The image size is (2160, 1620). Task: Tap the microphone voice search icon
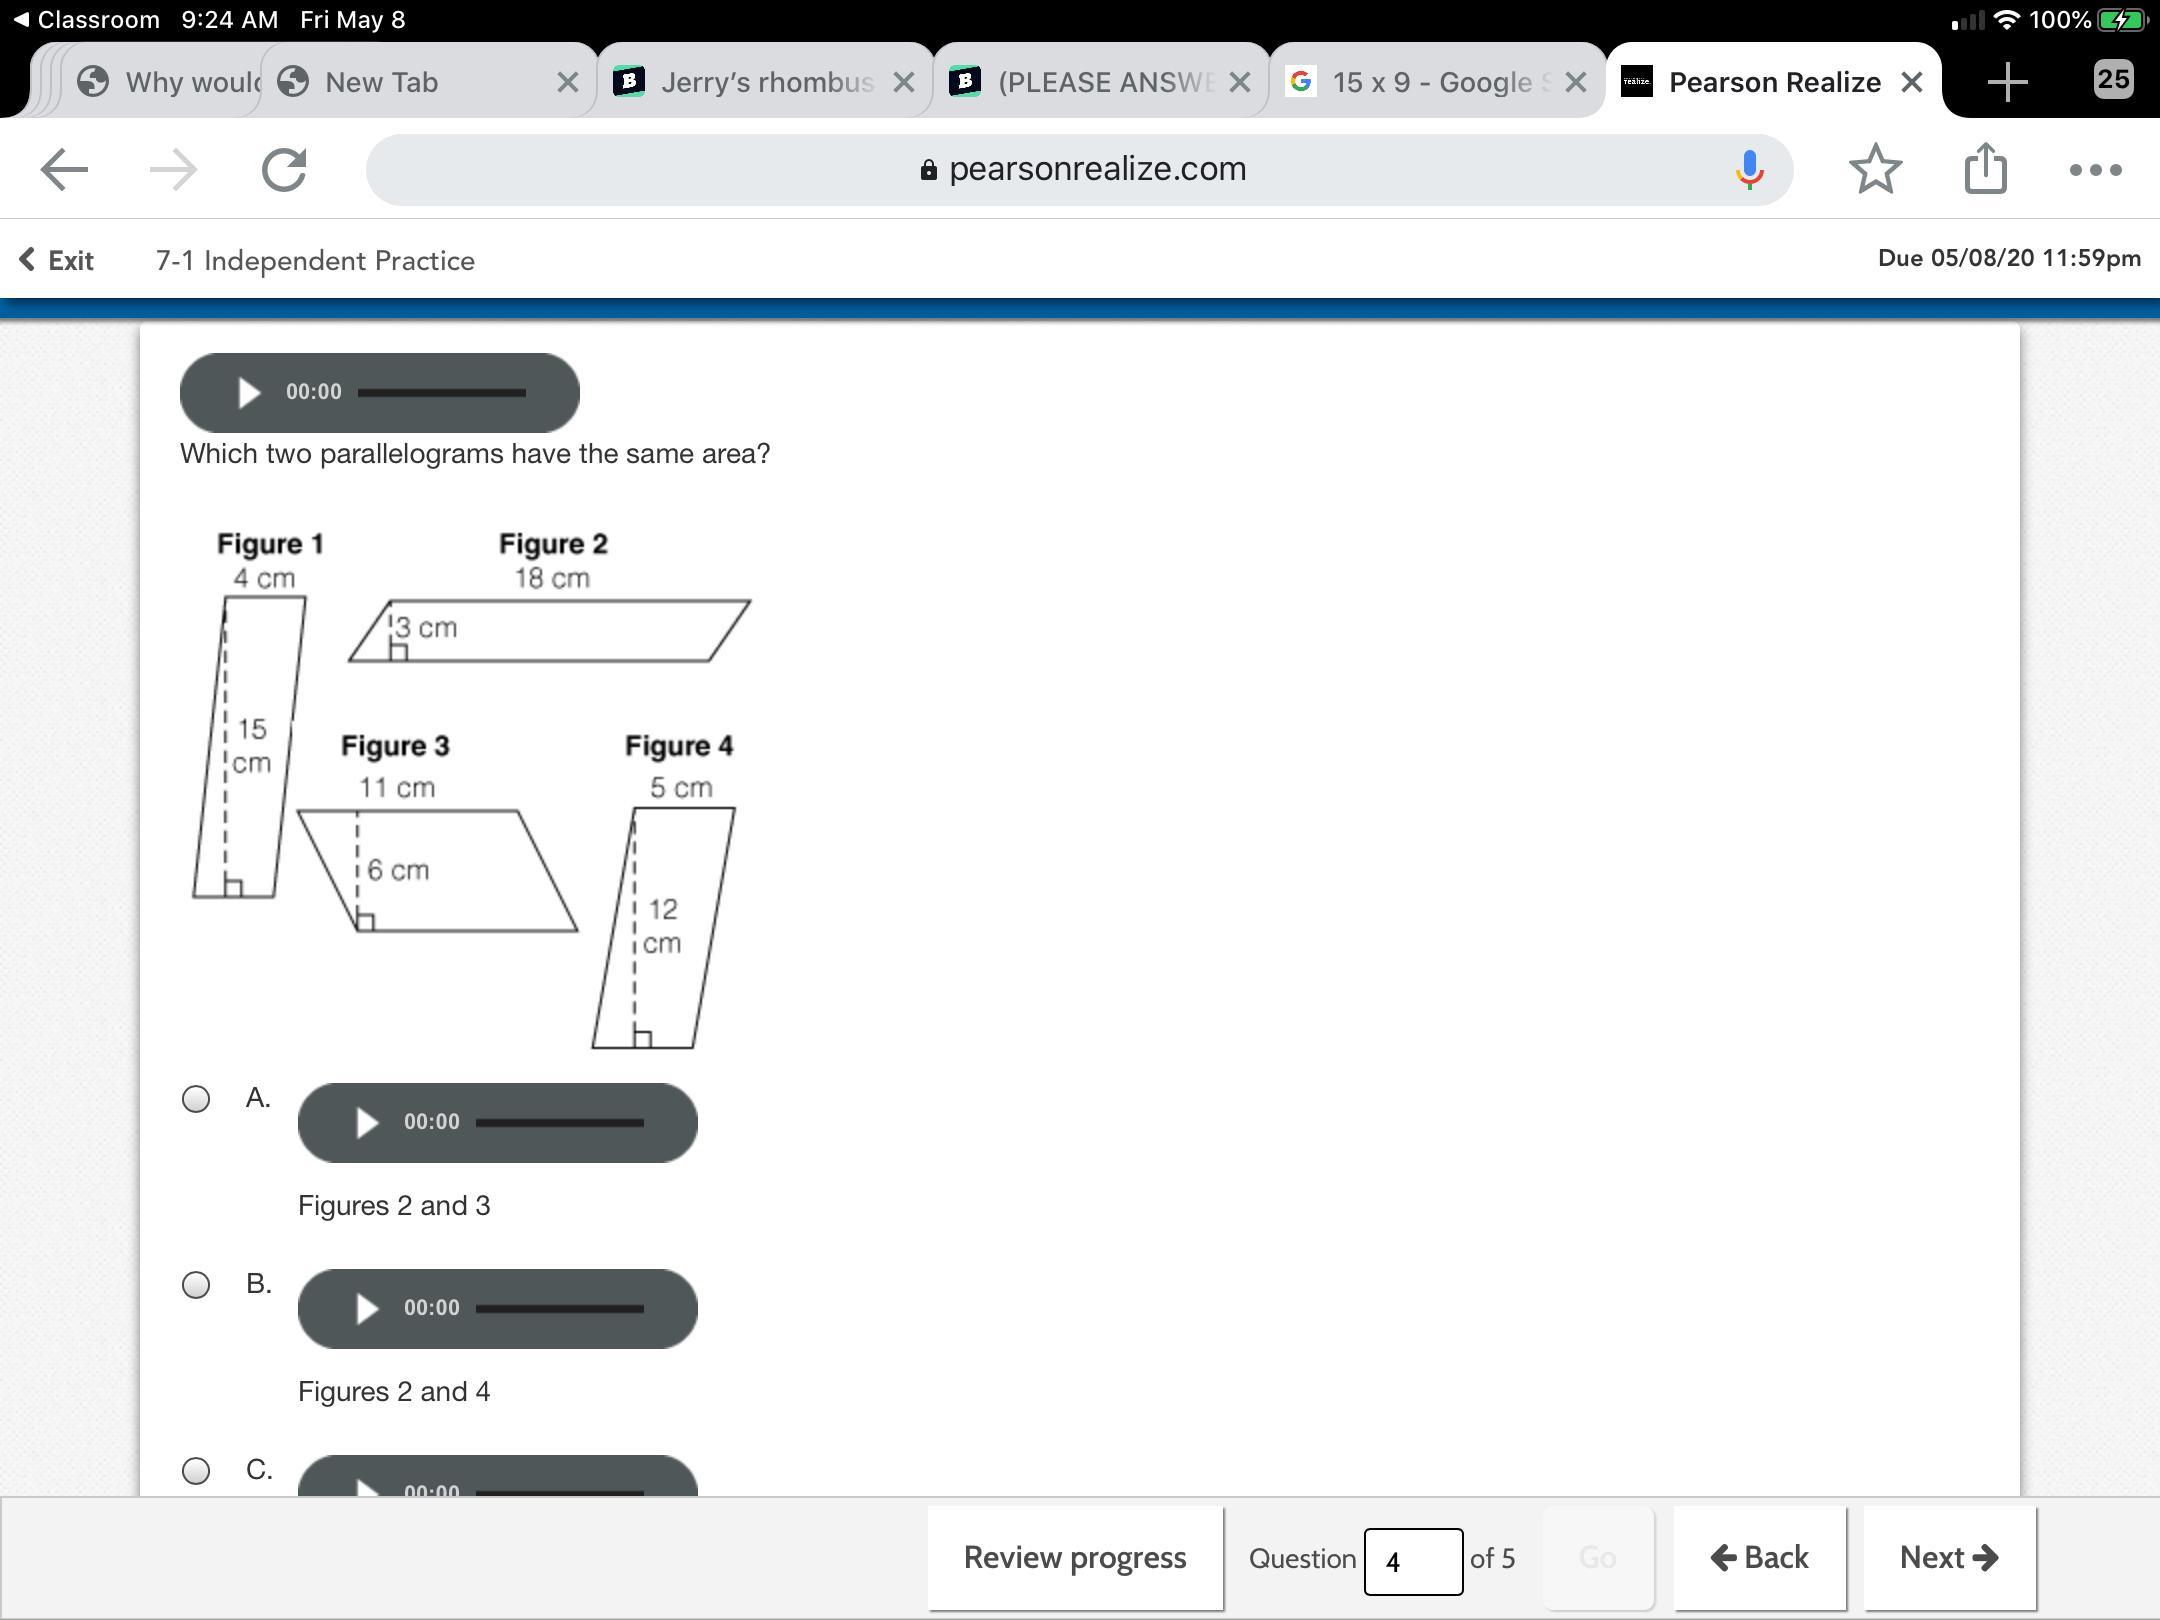point(1749,170)
